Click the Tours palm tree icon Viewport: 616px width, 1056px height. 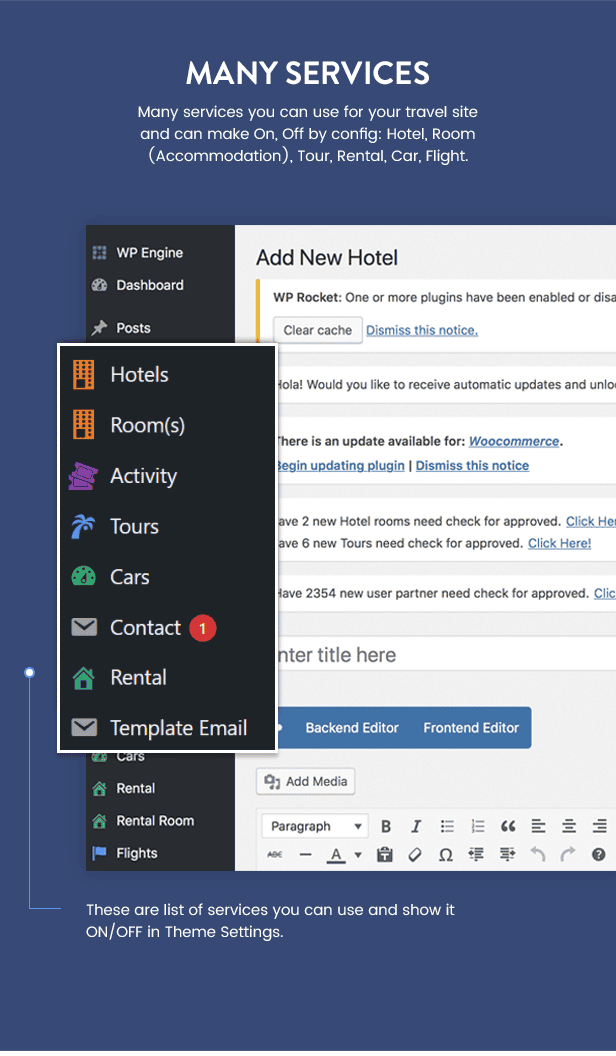click(x=85, y=526)
